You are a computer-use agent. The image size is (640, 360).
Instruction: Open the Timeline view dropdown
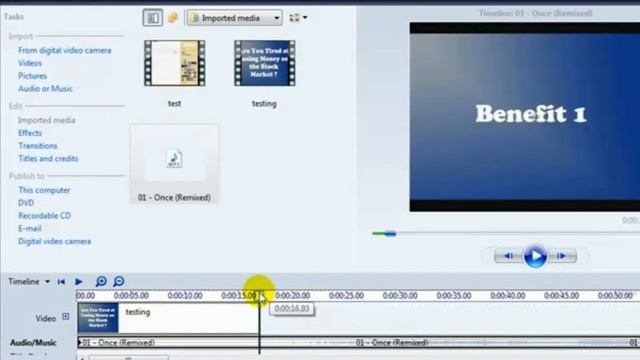(x=29, y=282)
